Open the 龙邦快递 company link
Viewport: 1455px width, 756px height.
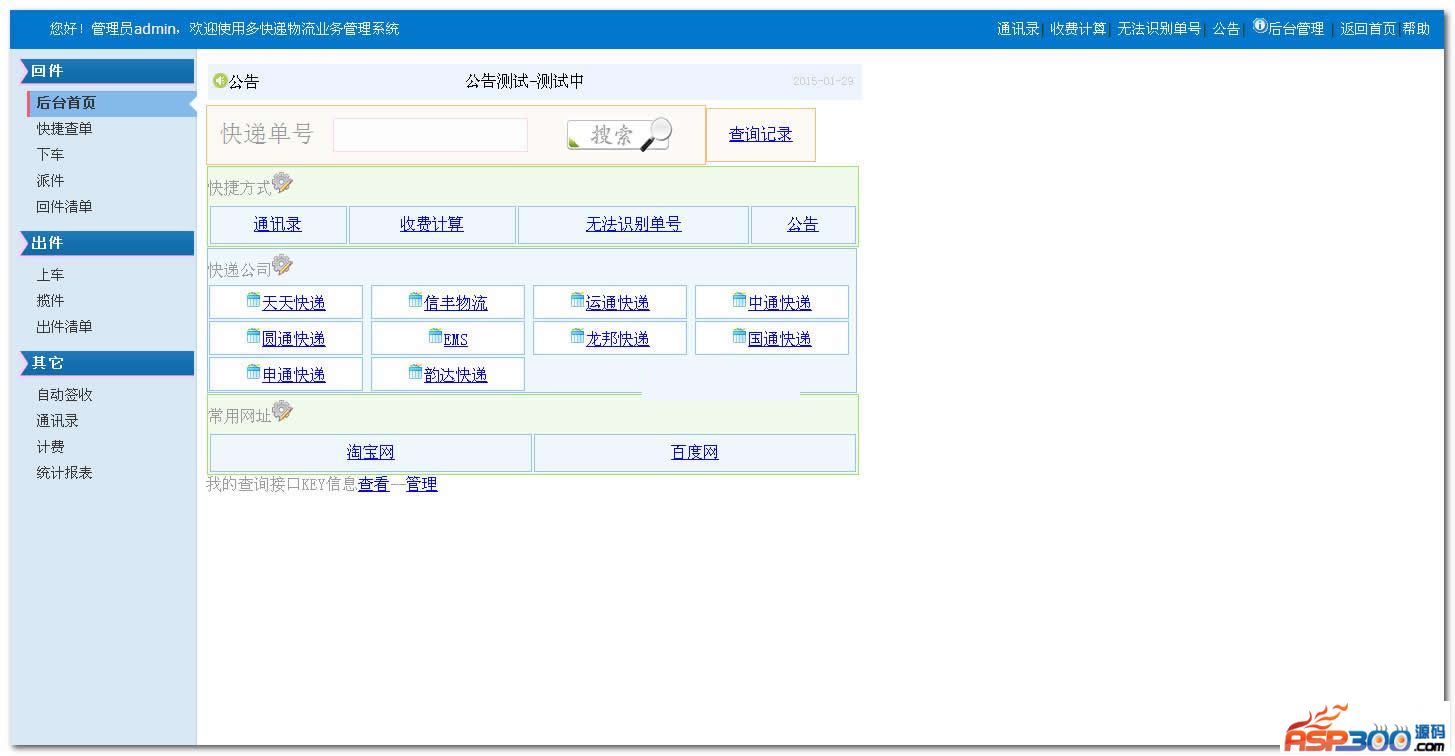click(x=618, y=339)
